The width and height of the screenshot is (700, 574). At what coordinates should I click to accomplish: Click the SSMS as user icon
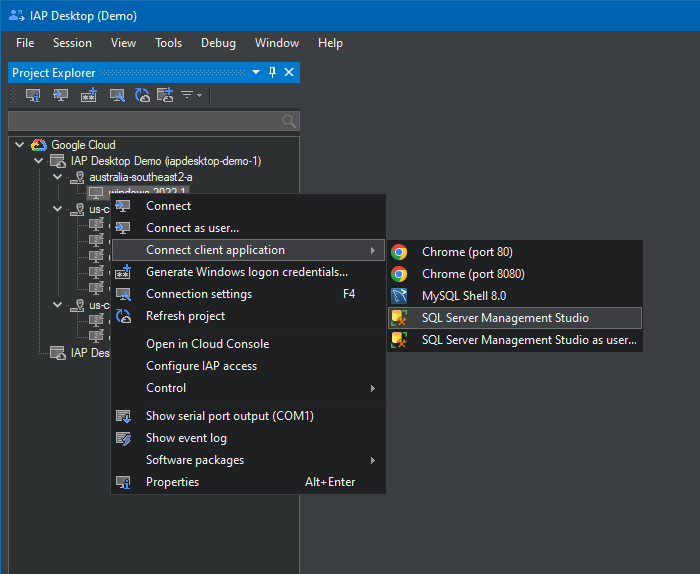399,340
